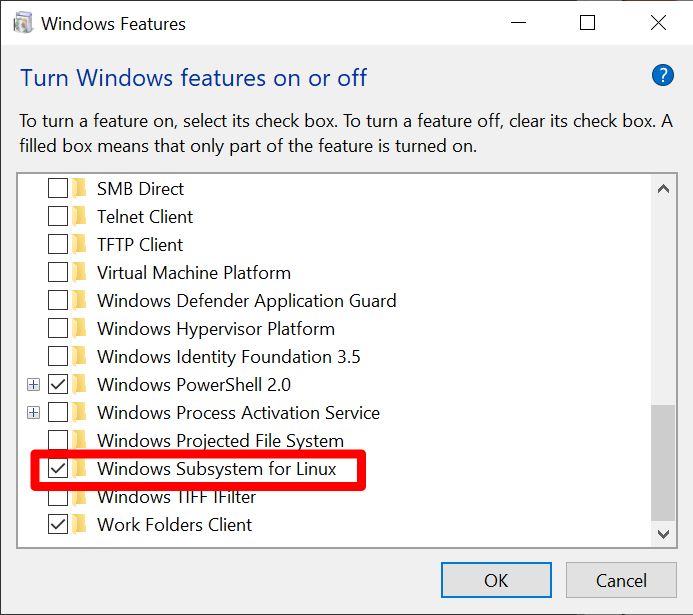693x615 pixels.
Task: Click the Cancel button
Action: (621, 580)
